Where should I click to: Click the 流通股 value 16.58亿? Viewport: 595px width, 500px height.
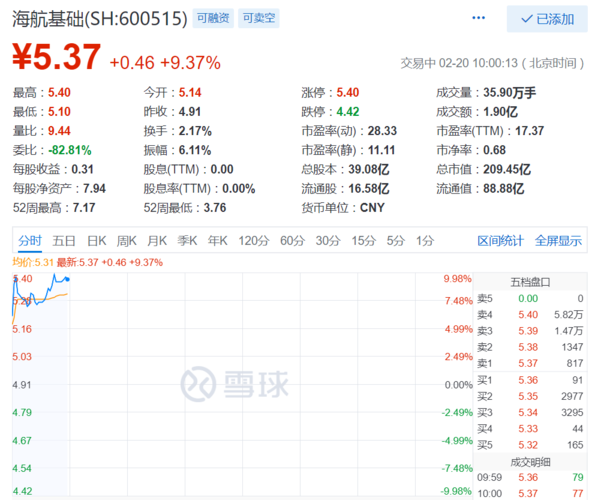369,189
